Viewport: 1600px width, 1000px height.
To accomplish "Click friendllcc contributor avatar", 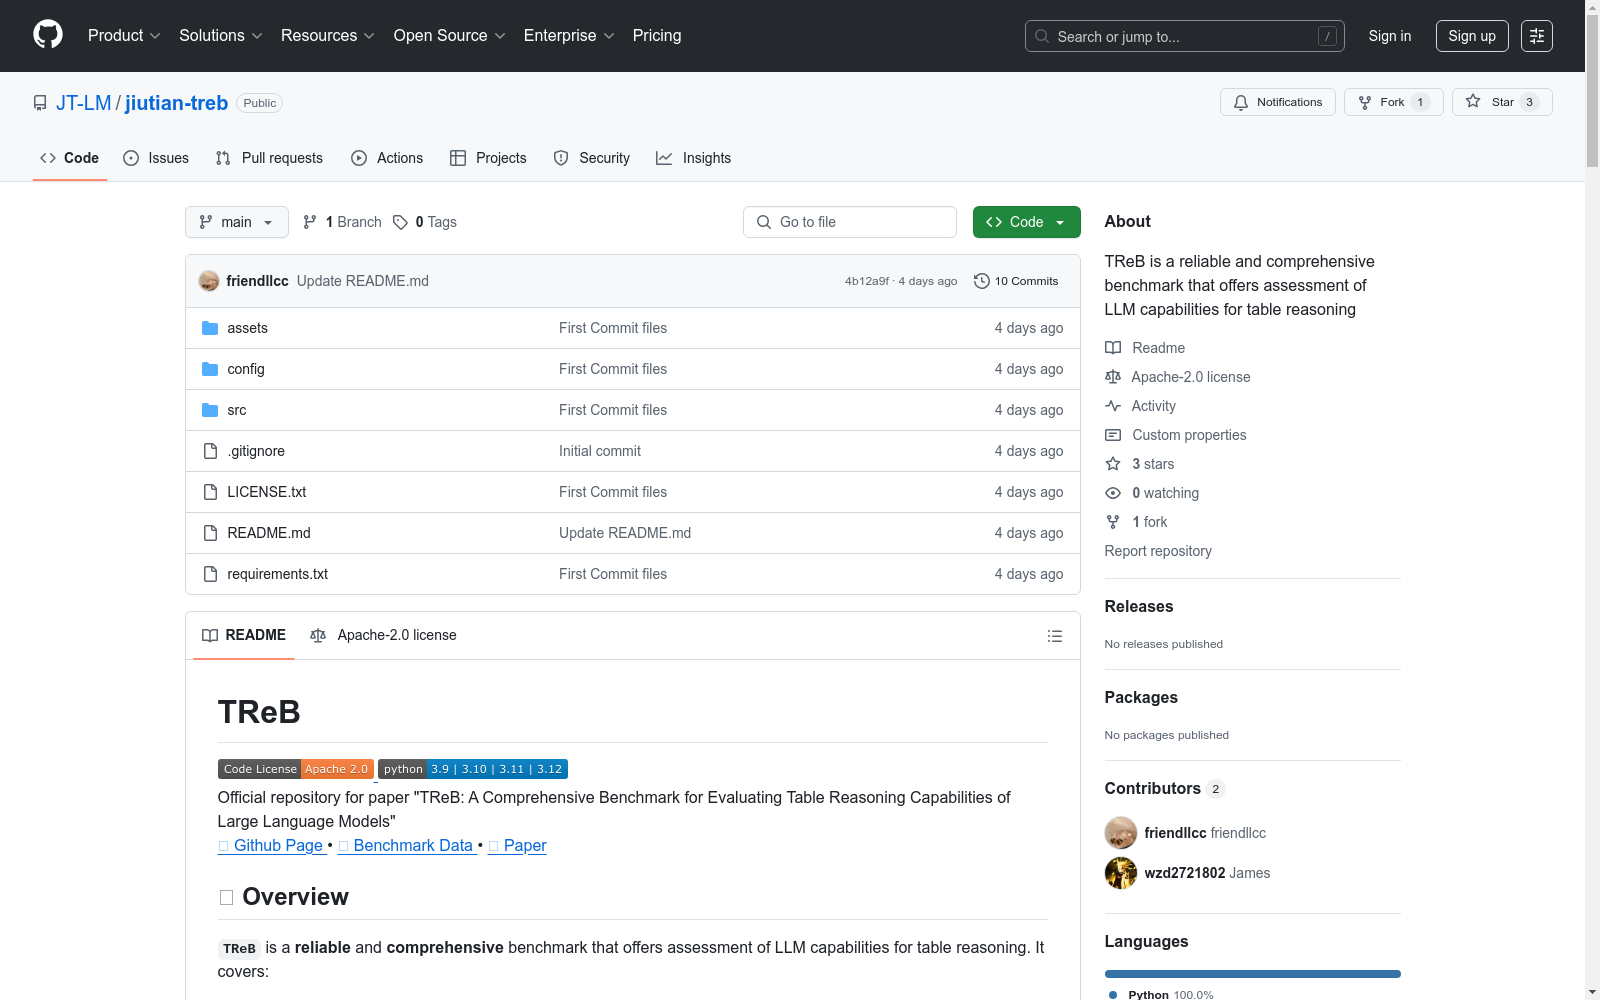I will (x=1121, y=833).
